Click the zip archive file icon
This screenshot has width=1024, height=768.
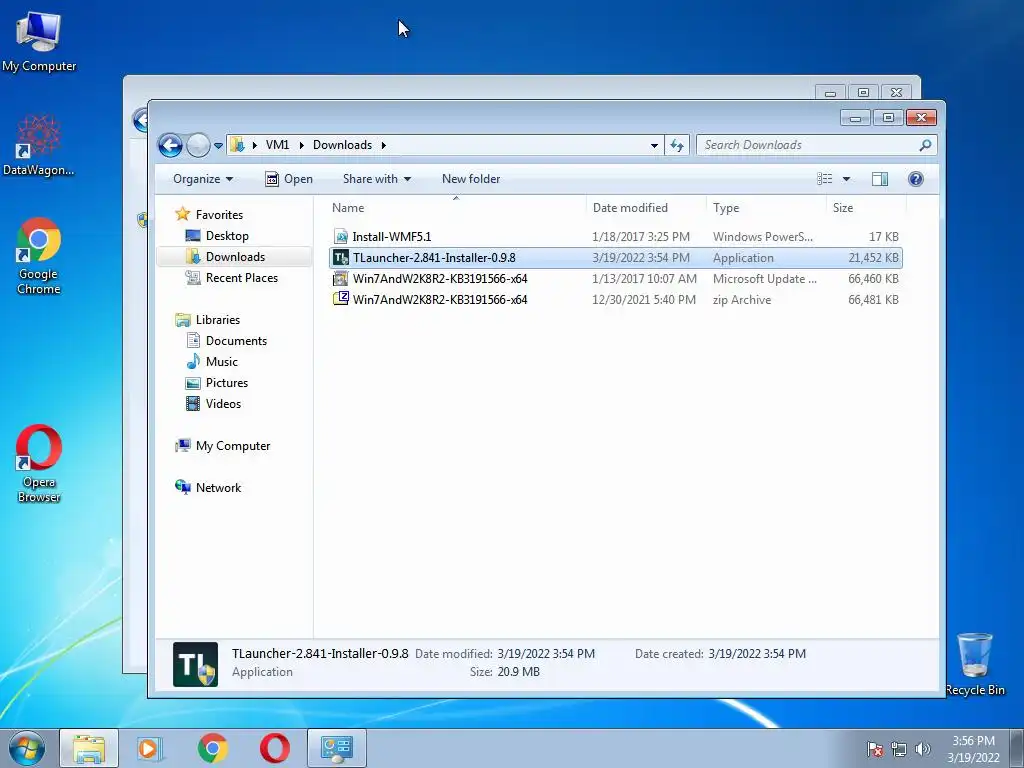(x=340, y=299)
